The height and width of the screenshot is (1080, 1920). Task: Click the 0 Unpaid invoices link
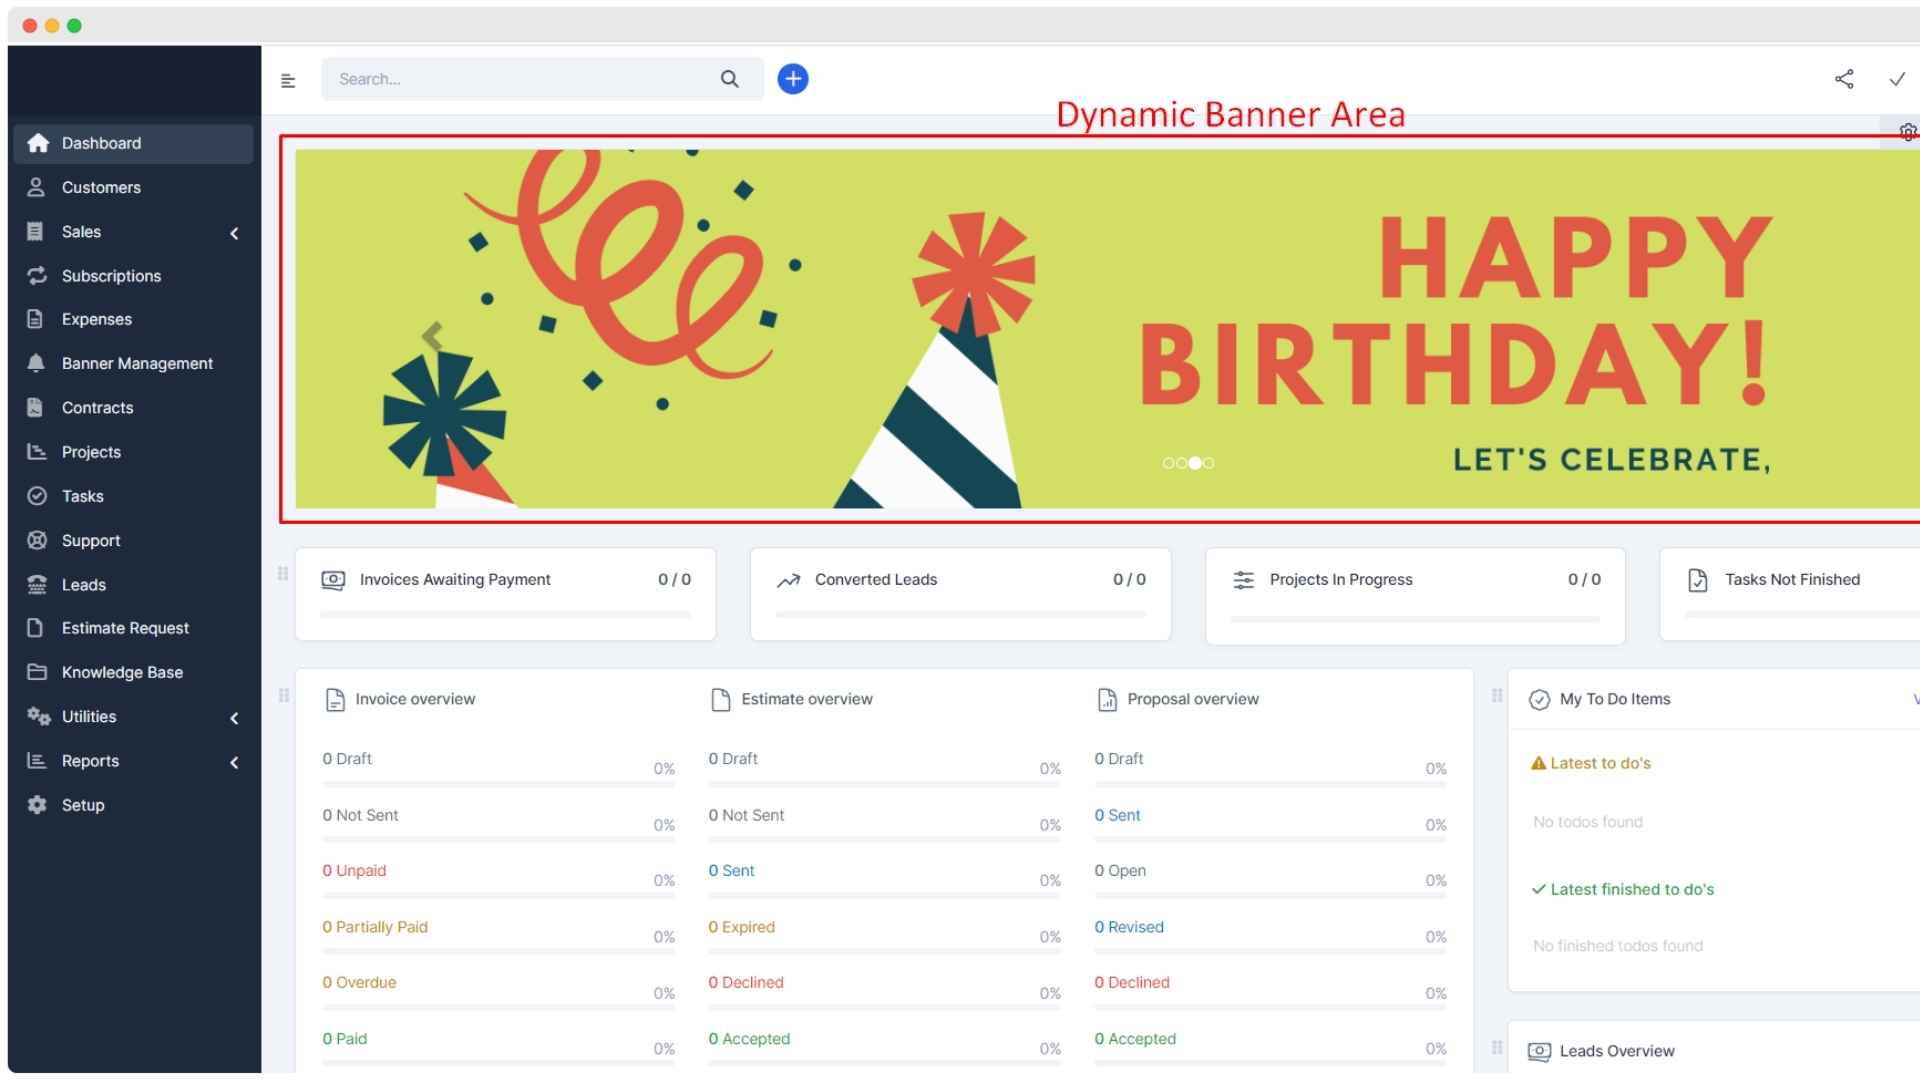click(x=354, y=870)
